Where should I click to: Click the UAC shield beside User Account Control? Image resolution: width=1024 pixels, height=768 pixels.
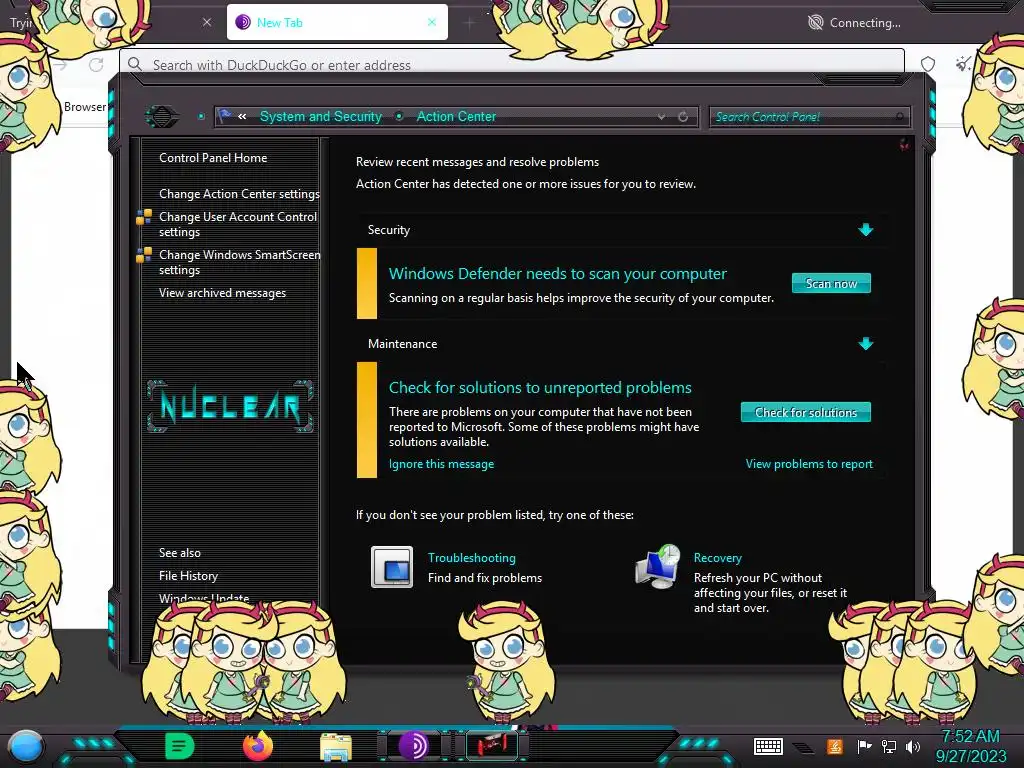(x=144, y=217)
